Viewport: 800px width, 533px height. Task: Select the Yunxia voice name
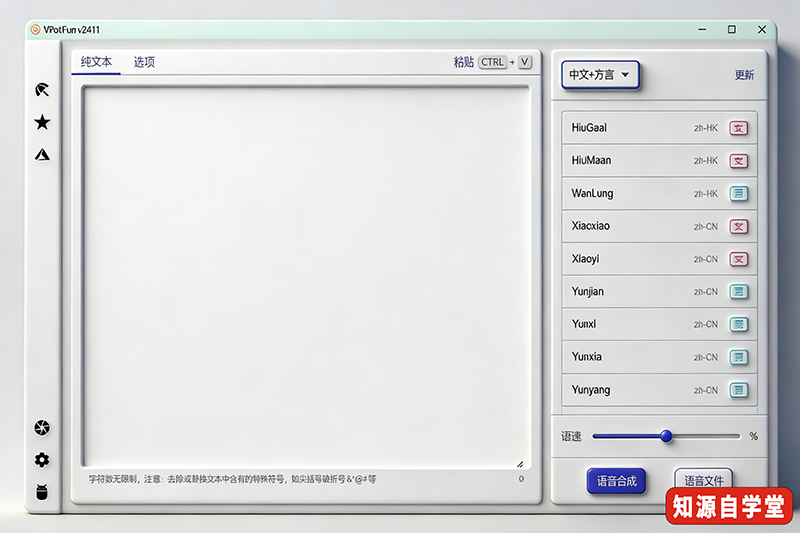(587, 357)
